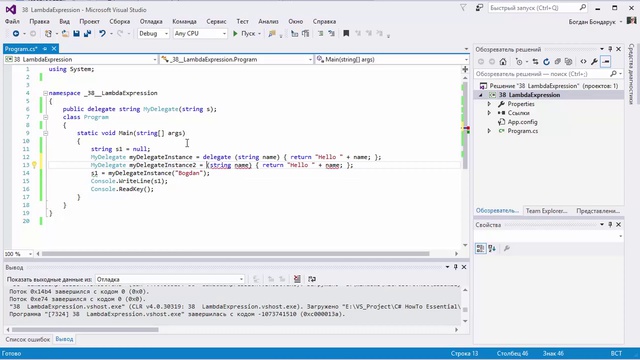Image resolution: width=640 pixels, height=360 pixels.
Task: Toggle Preview Selected Items button in Solution Explorer
Action: point(606,62)
